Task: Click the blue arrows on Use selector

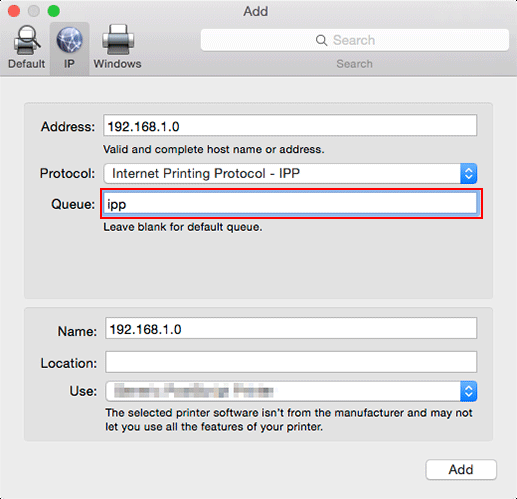Action: point(469,391)
